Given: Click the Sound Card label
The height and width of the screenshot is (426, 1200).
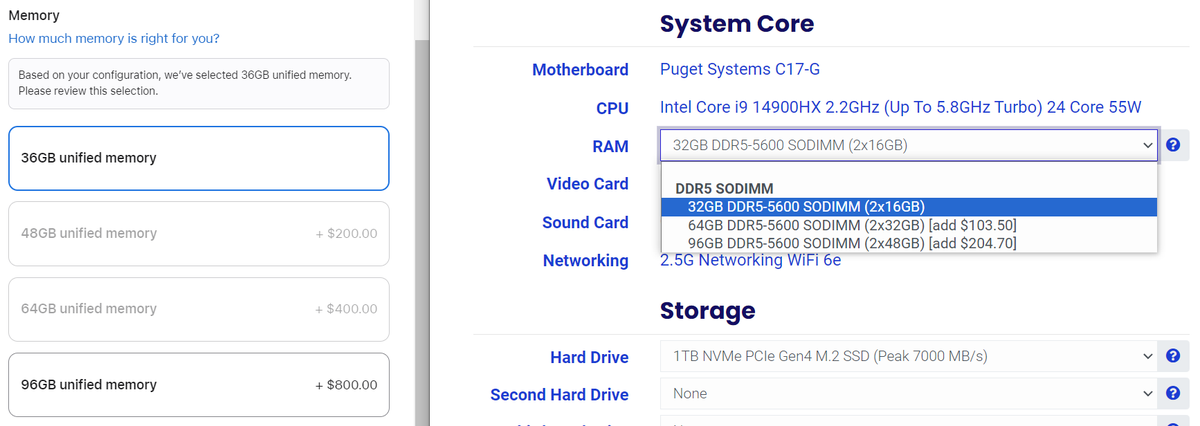Looking at the screenshot, I should click(585, 223).
